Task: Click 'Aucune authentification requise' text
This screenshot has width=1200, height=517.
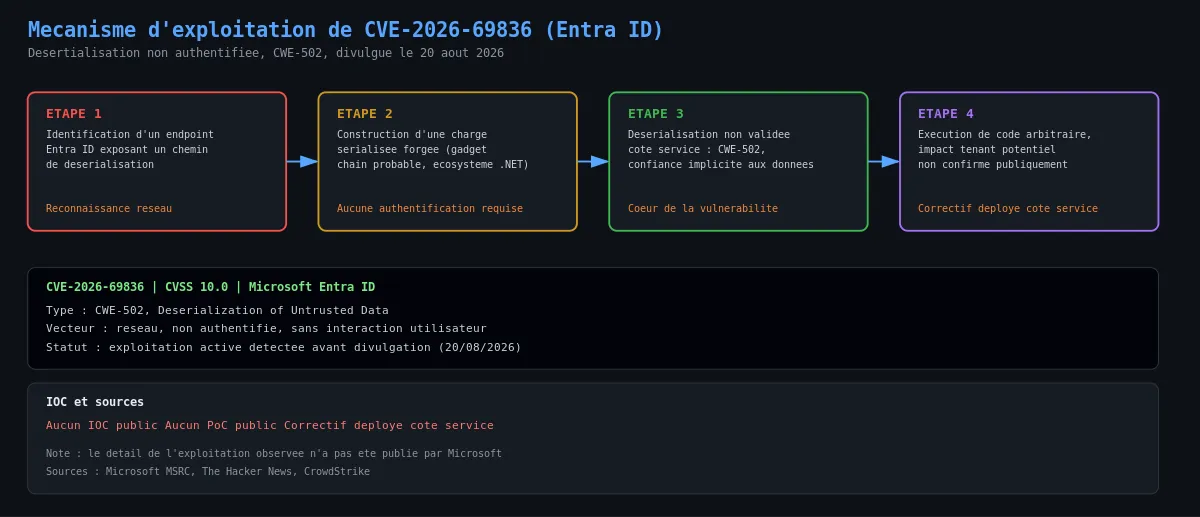Action: point(430,209)
